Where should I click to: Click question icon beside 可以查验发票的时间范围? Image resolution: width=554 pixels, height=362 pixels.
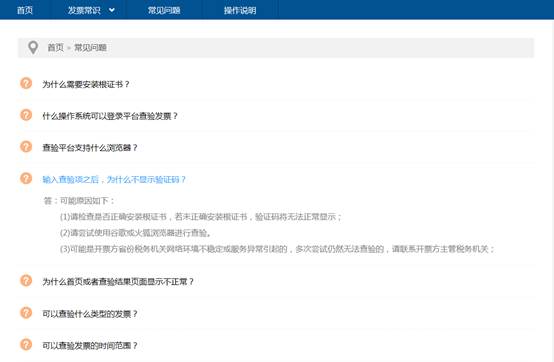point(26,344)
